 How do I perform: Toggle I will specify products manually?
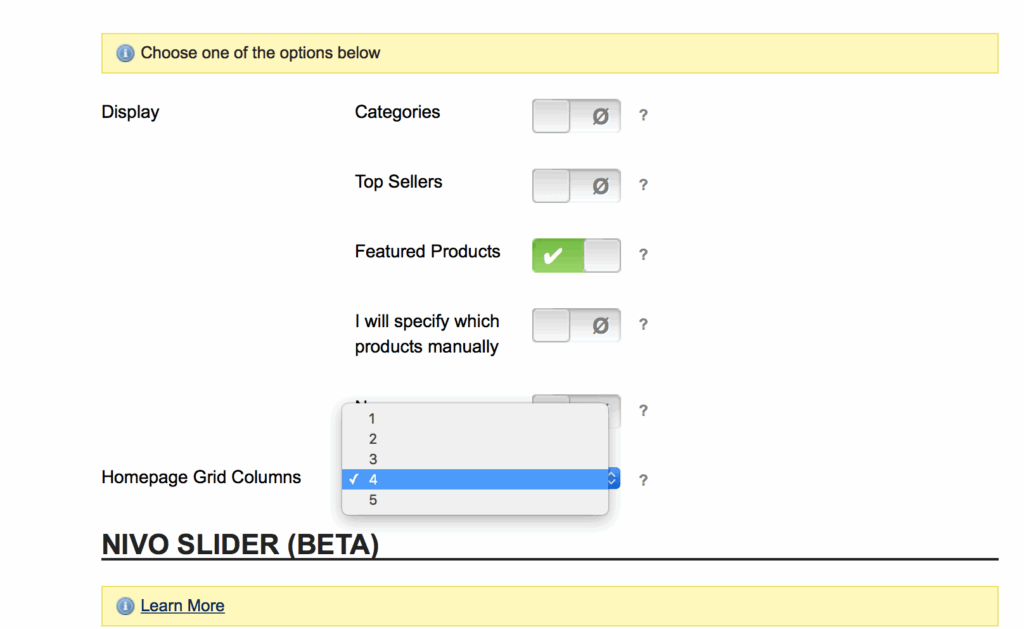(x=576, y=326)
